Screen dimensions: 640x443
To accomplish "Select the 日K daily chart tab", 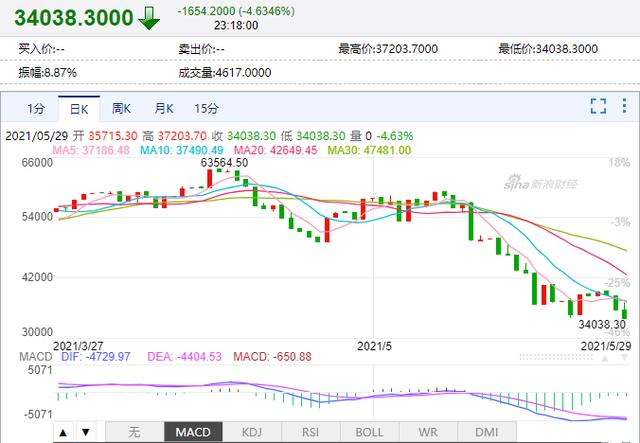I will 79,109.
